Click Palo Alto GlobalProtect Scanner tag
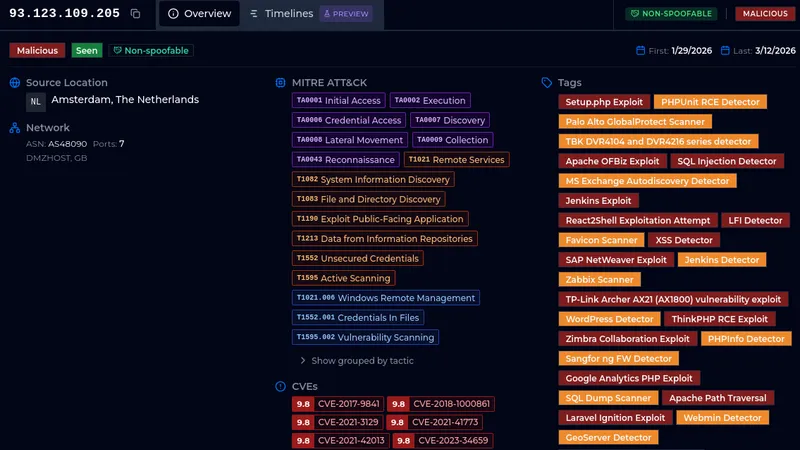Screen dimensions: 800x450 (635, 122)
